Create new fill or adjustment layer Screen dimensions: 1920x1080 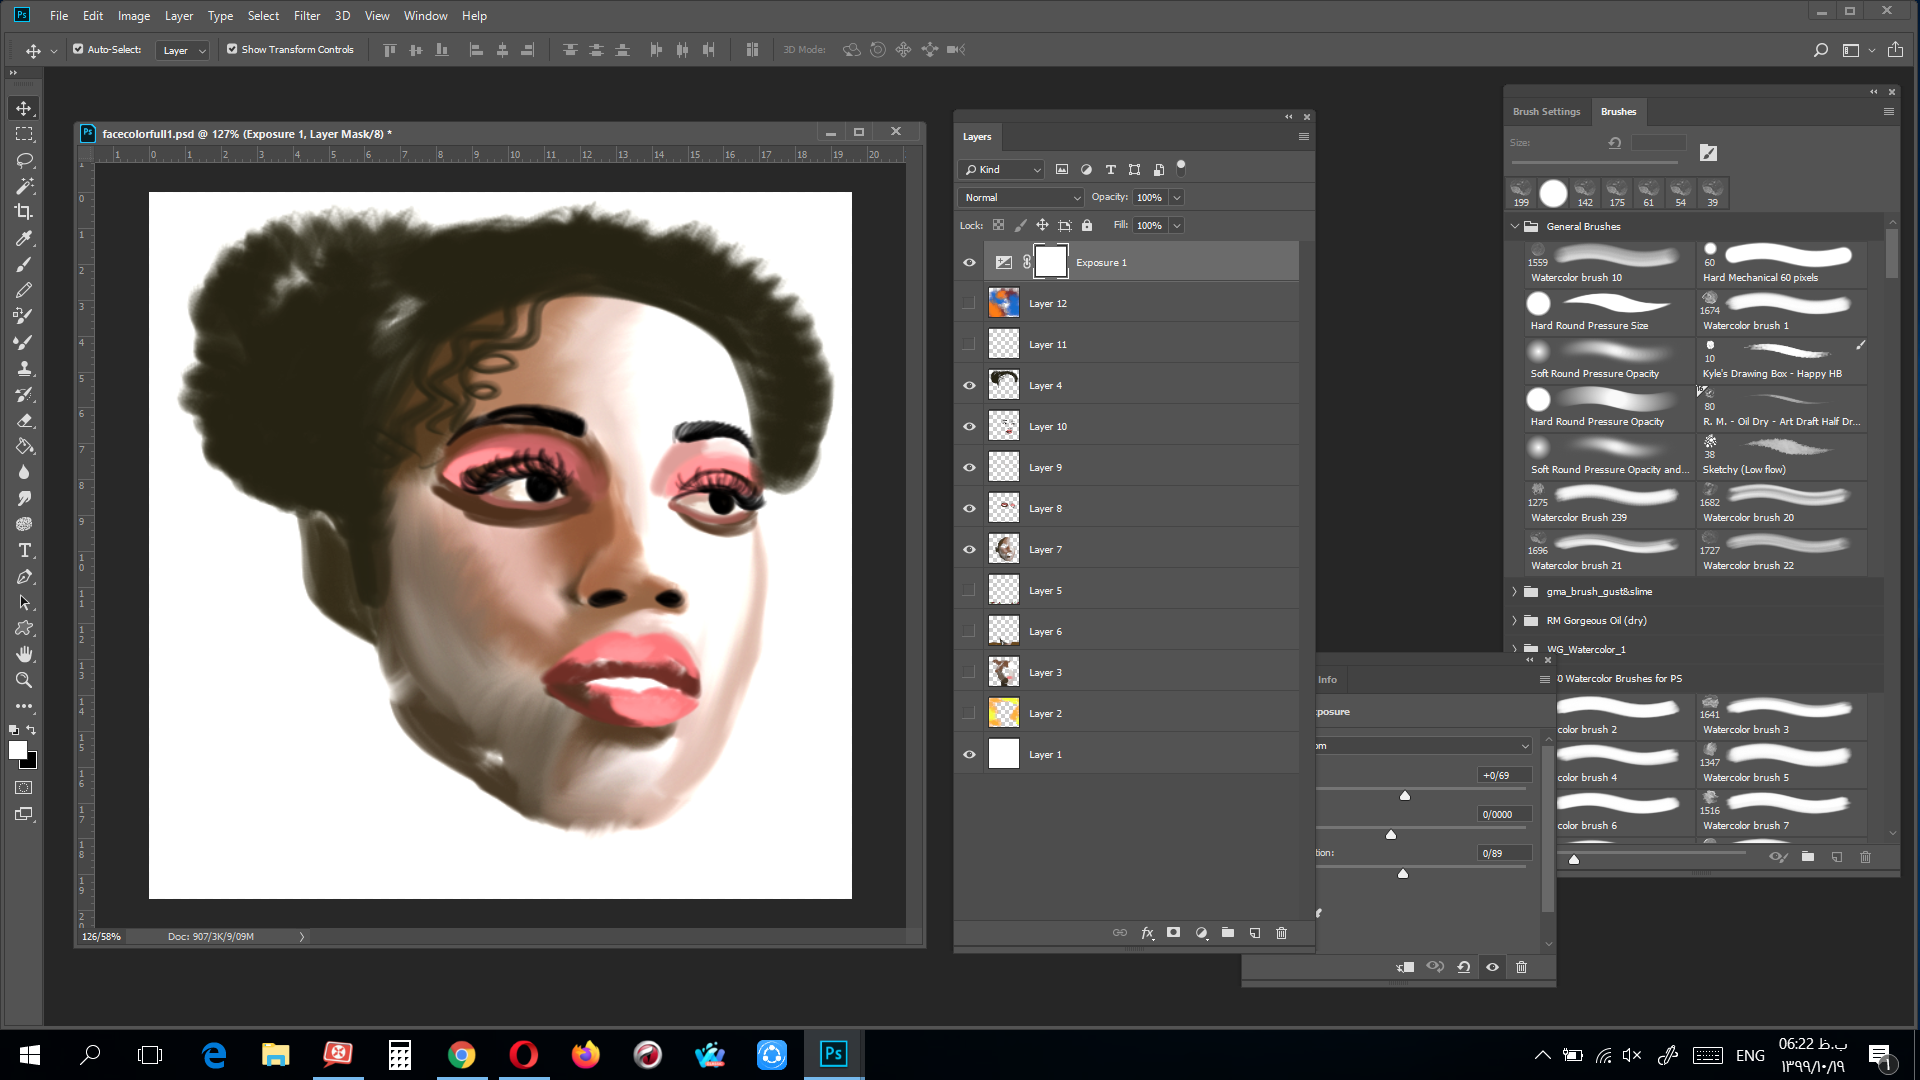[x=1201, y=933]
